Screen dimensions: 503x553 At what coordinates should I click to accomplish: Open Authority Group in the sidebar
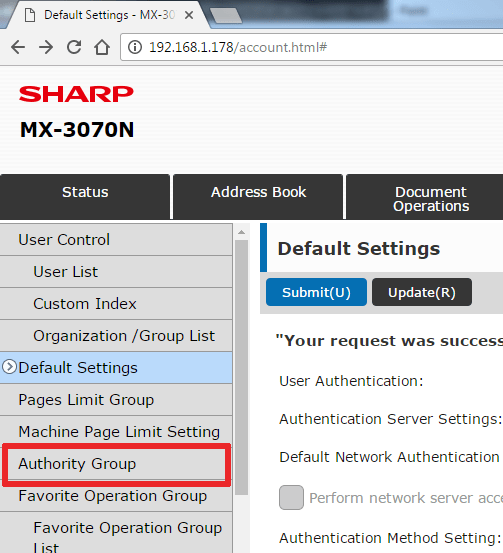click(x=116, y=464)
